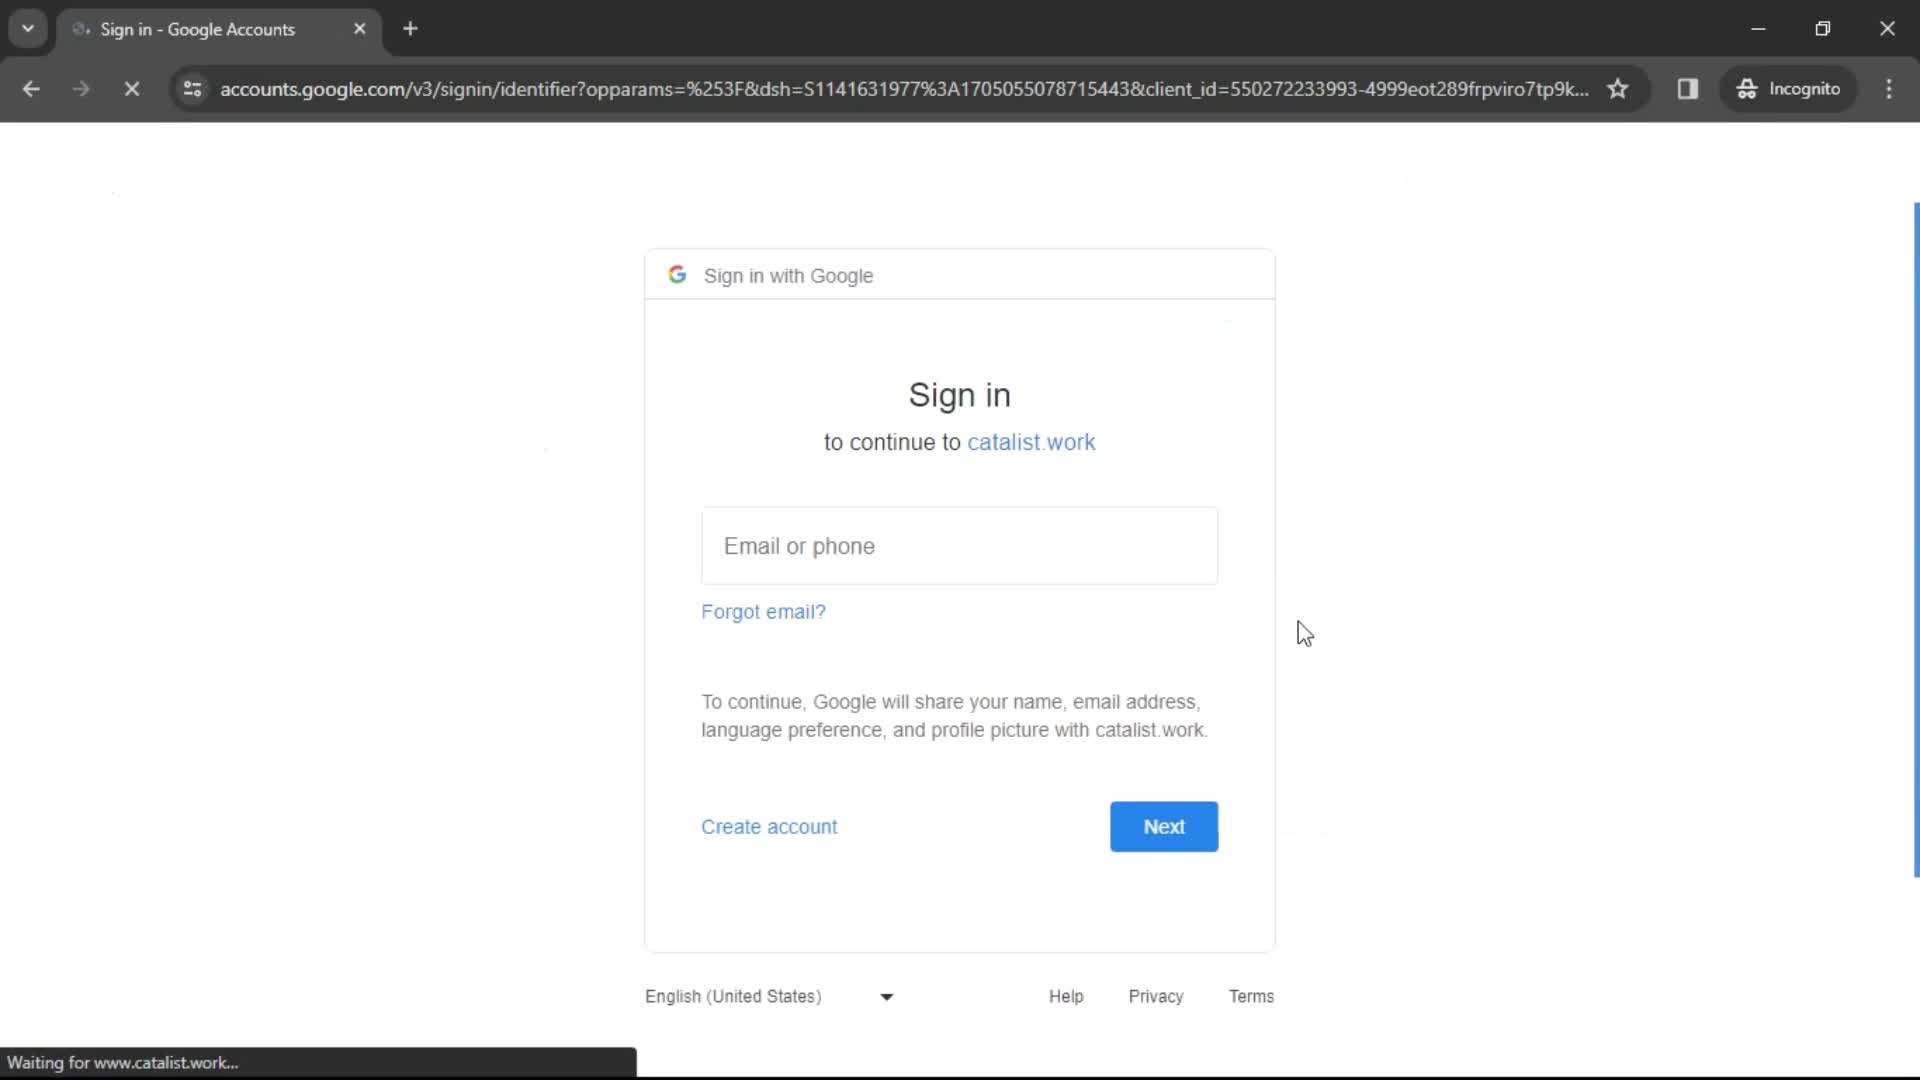Click the Incognito mode icon
Viewport: 1920px width, 1080px height.
coord(1745,88)
